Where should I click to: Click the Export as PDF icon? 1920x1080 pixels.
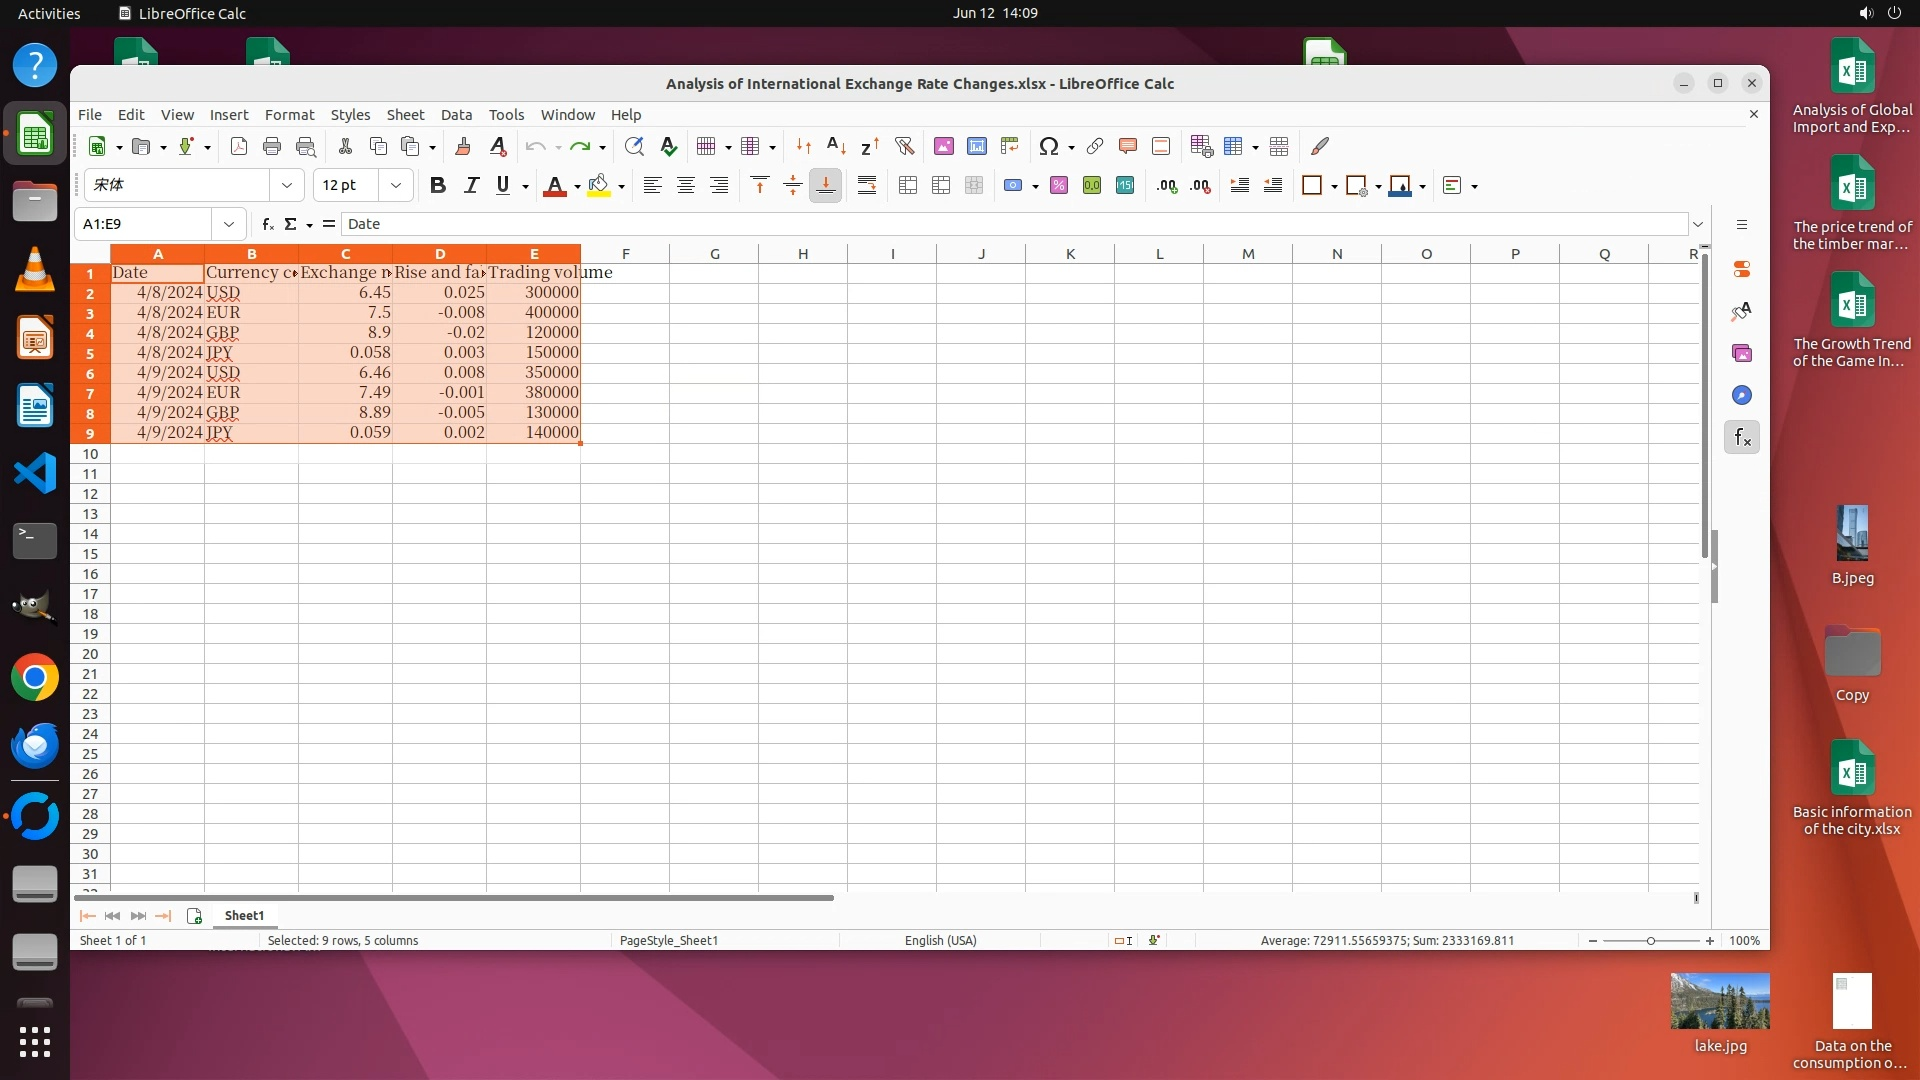(238, 147)
